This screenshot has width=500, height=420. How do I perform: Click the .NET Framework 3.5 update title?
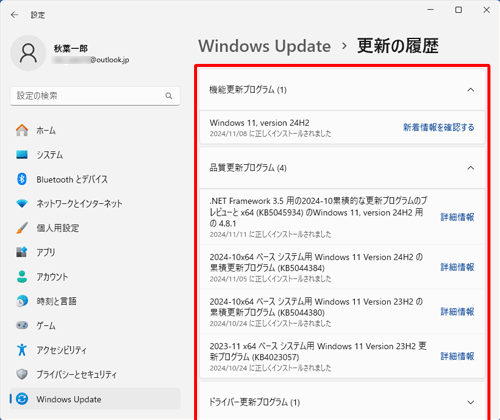[318, 212]
